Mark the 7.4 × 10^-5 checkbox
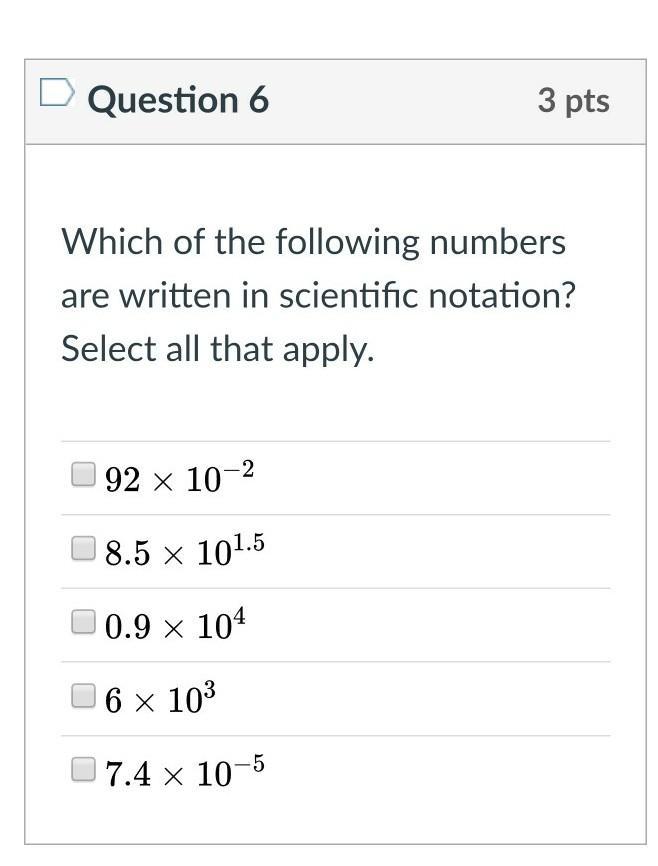This screenshot has height=866, width=658. 83,769
